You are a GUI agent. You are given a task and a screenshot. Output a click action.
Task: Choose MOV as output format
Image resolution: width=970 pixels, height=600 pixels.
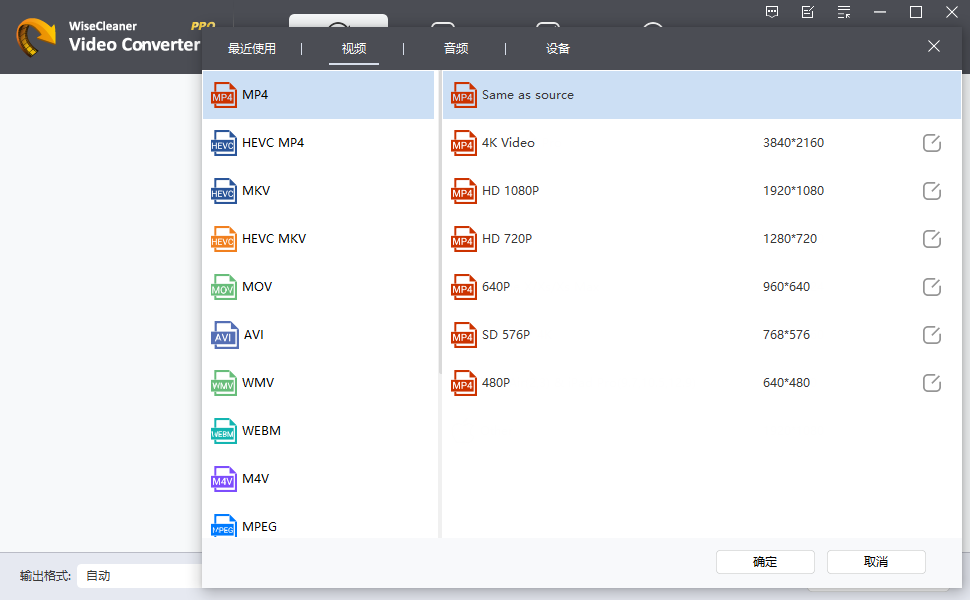click(318, 287)
